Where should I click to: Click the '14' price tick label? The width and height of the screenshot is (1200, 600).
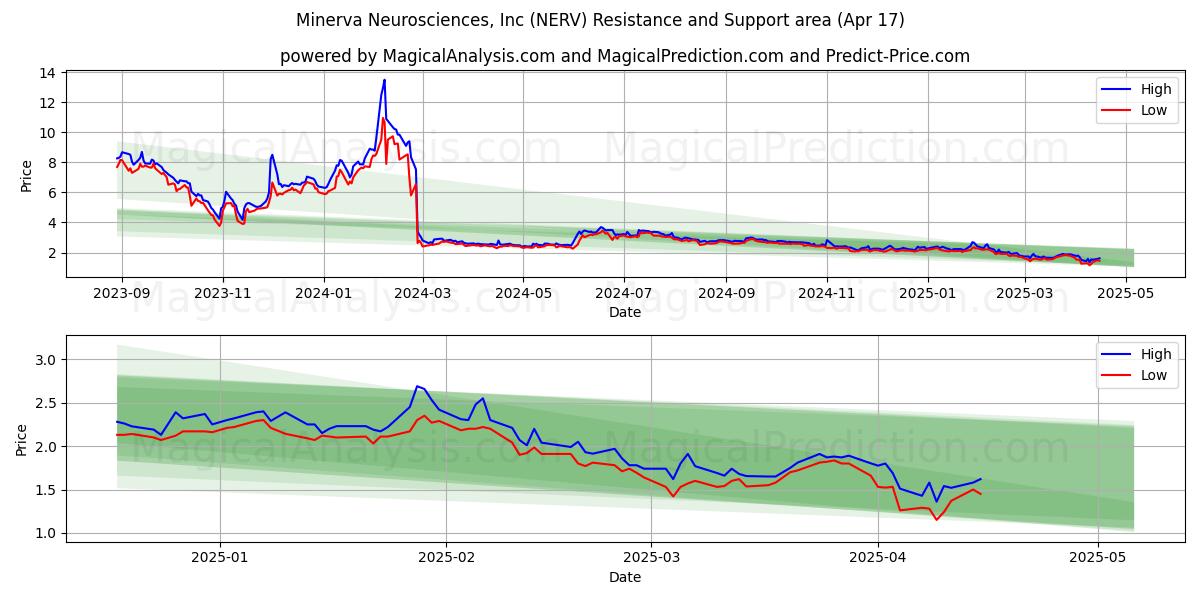(47, 73)
